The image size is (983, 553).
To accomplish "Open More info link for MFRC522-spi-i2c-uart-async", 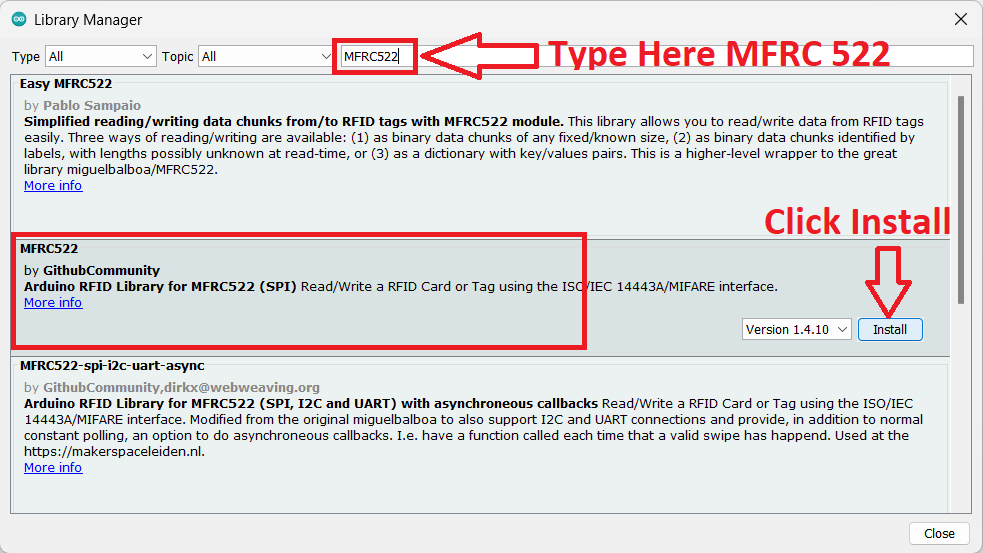I will pyautogui.click(x=53, y=468).
